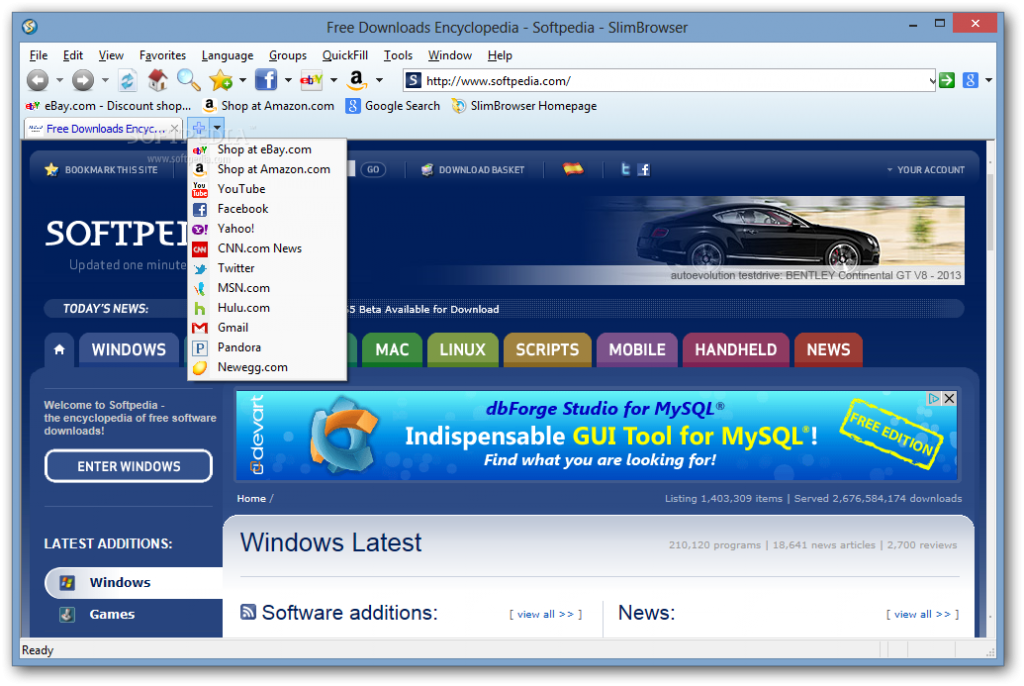The width and height of the screenshot is (1024, 686).
Task: Go to Home via house icon
Action: point(157,80)
